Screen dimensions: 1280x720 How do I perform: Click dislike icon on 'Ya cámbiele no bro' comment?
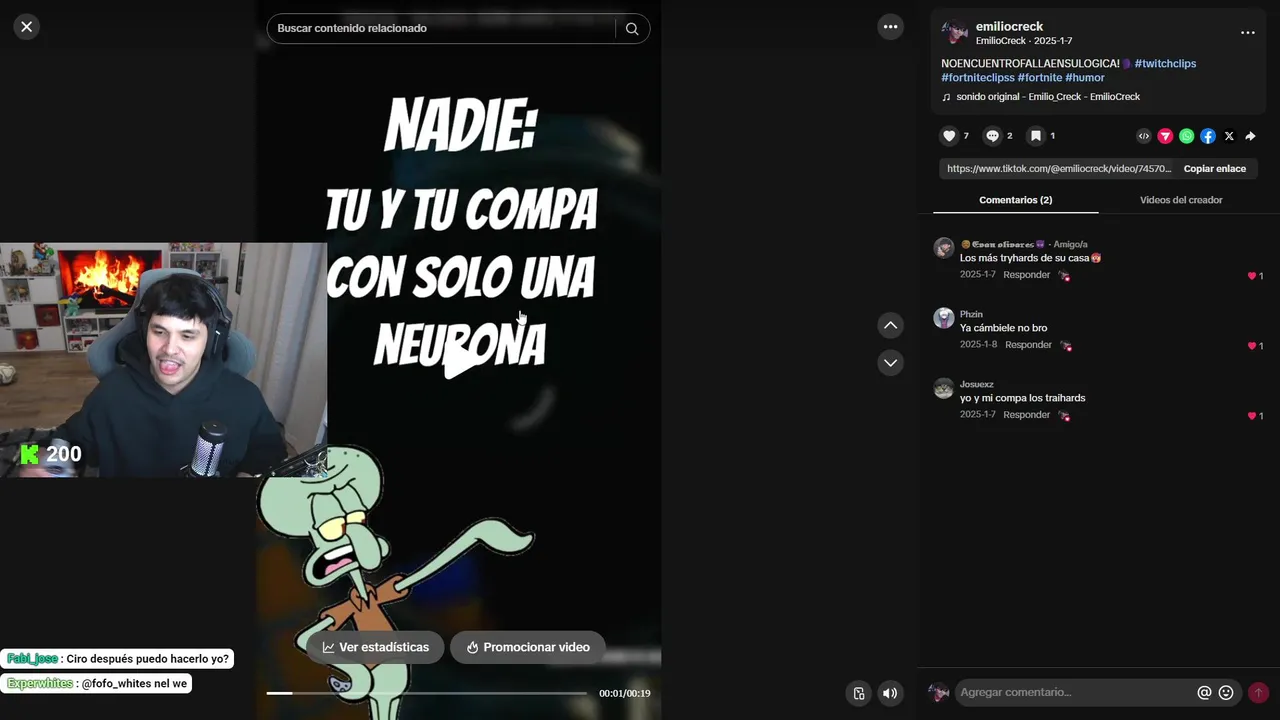click(x=1065, y=346)
